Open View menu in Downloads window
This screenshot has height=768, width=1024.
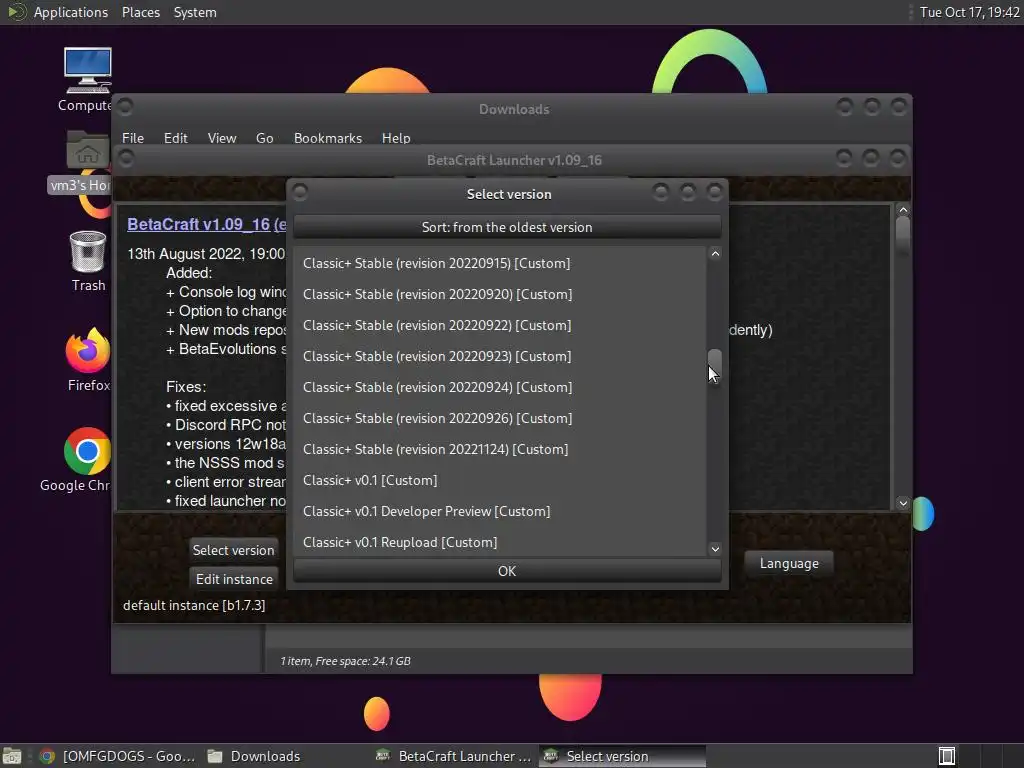(222, 138)
